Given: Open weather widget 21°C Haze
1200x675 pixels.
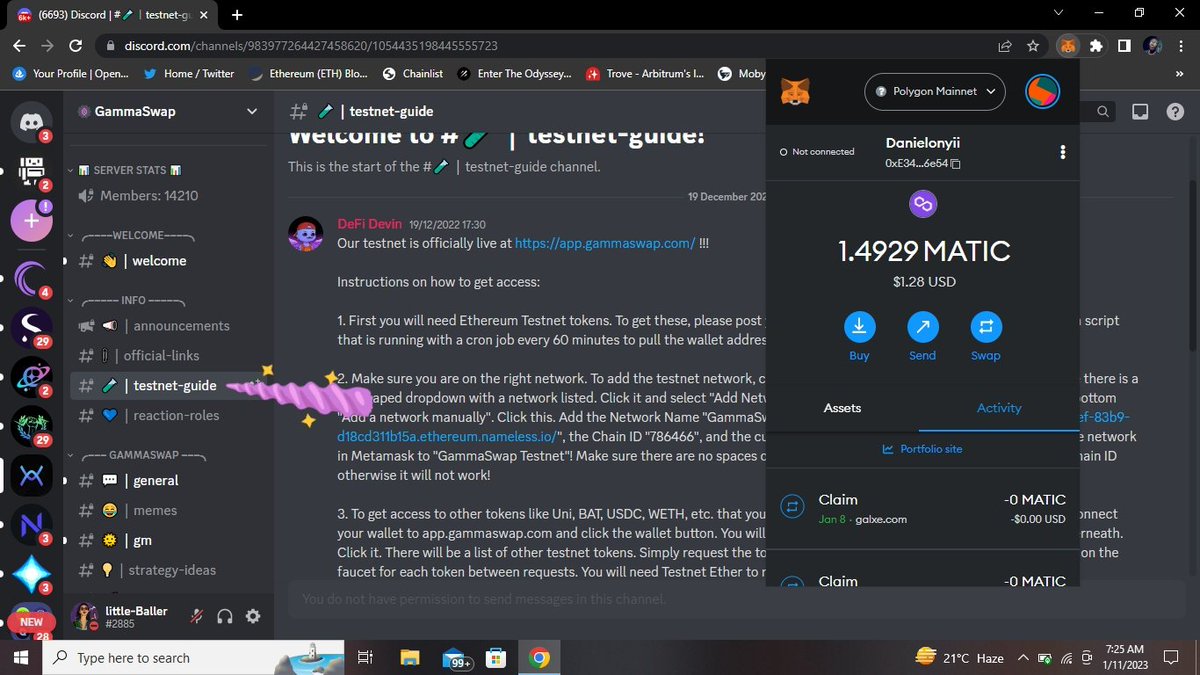Looking at the screenshot, I should click(960, 658).
